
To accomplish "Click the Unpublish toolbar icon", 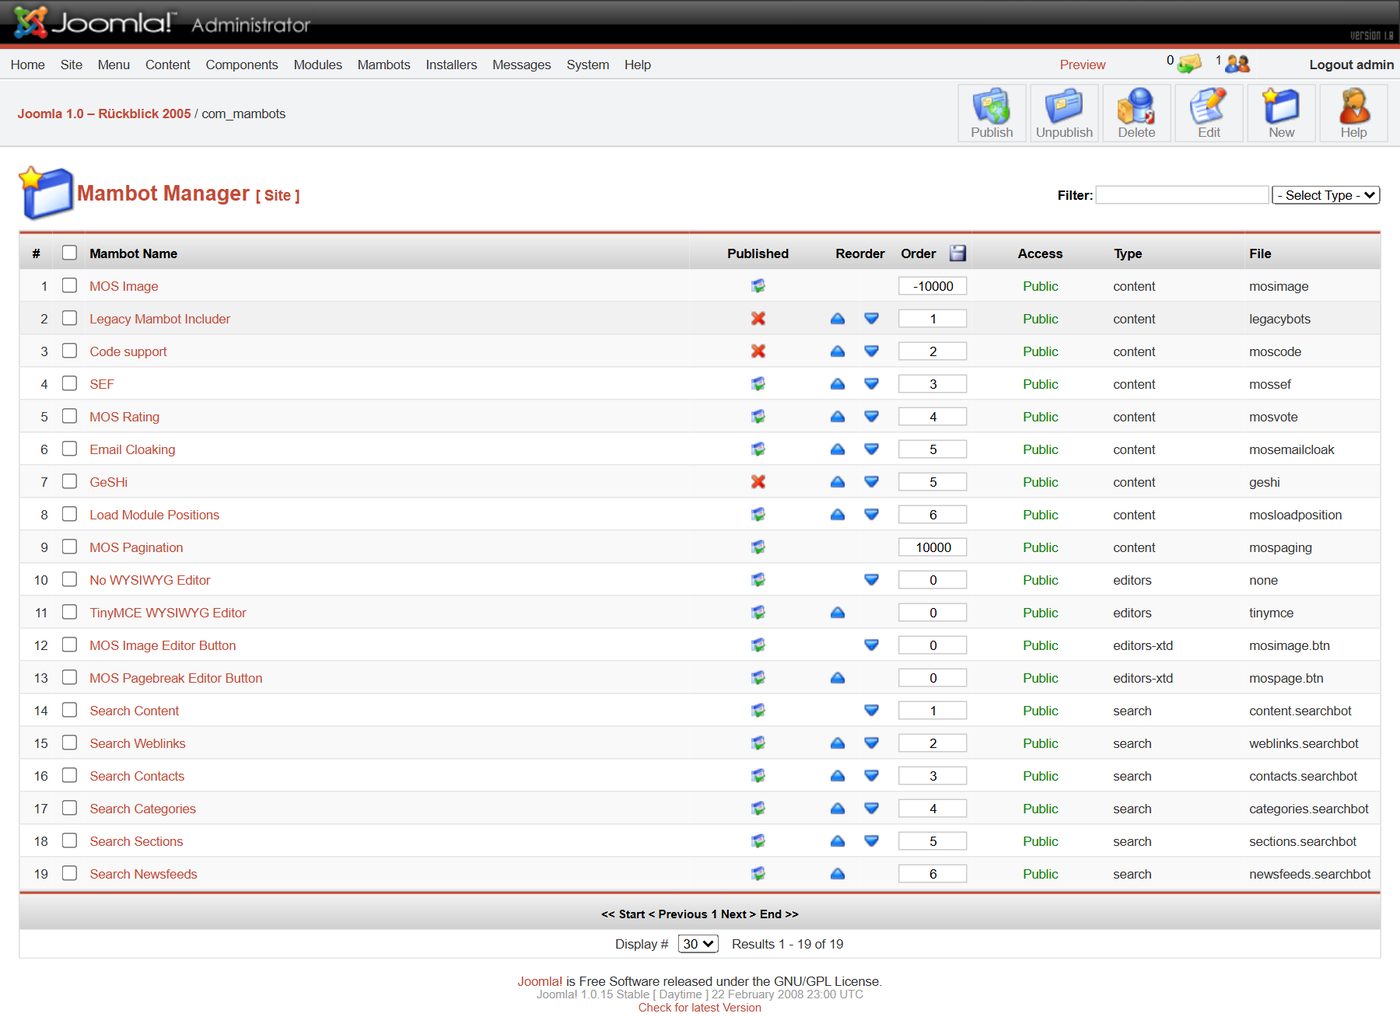I will pyautogui.click(x=1064, y=113).
